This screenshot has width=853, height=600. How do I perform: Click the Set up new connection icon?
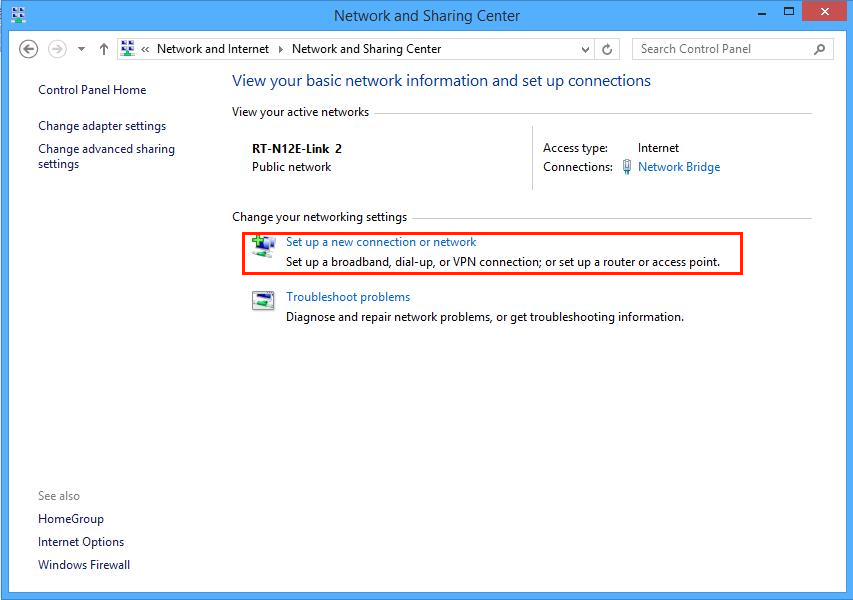(x=263, y=247)
